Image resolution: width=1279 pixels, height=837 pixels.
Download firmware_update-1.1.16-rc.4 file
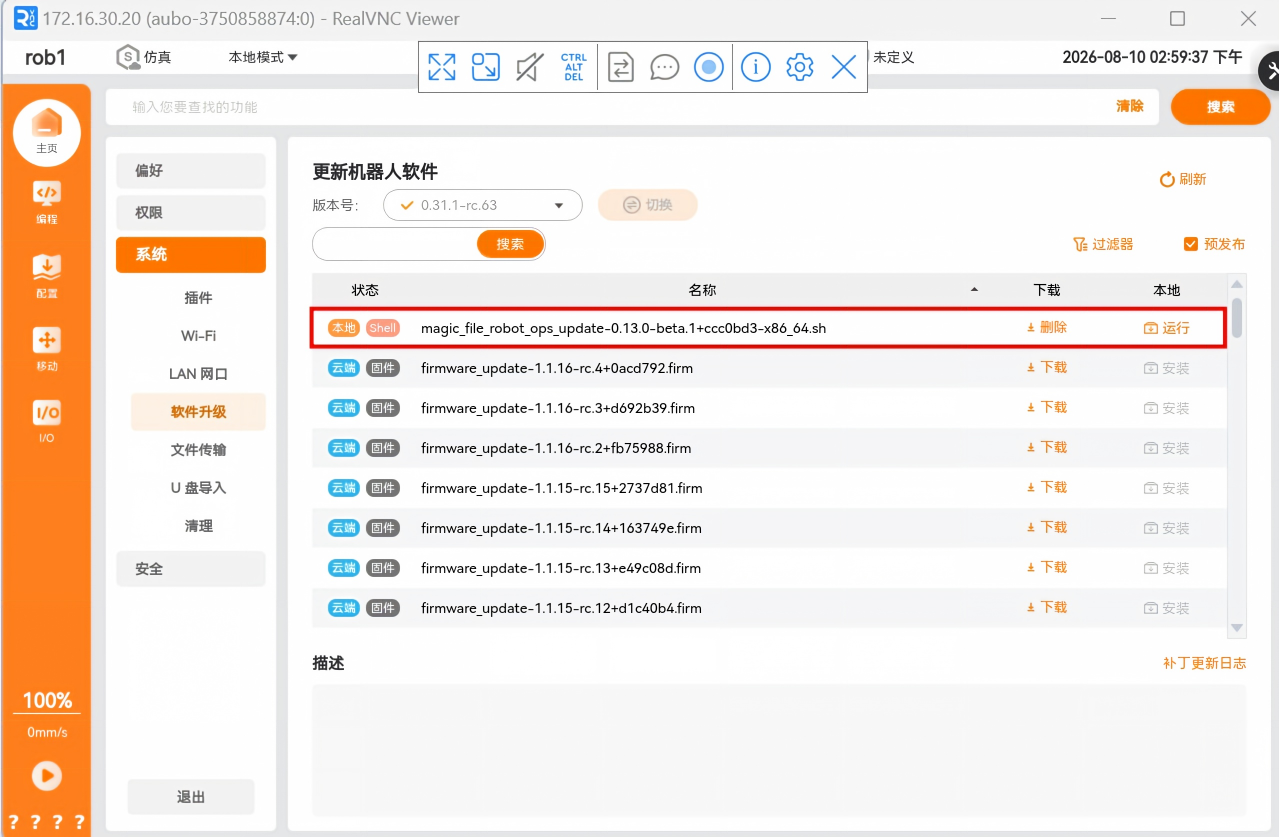1047,367
